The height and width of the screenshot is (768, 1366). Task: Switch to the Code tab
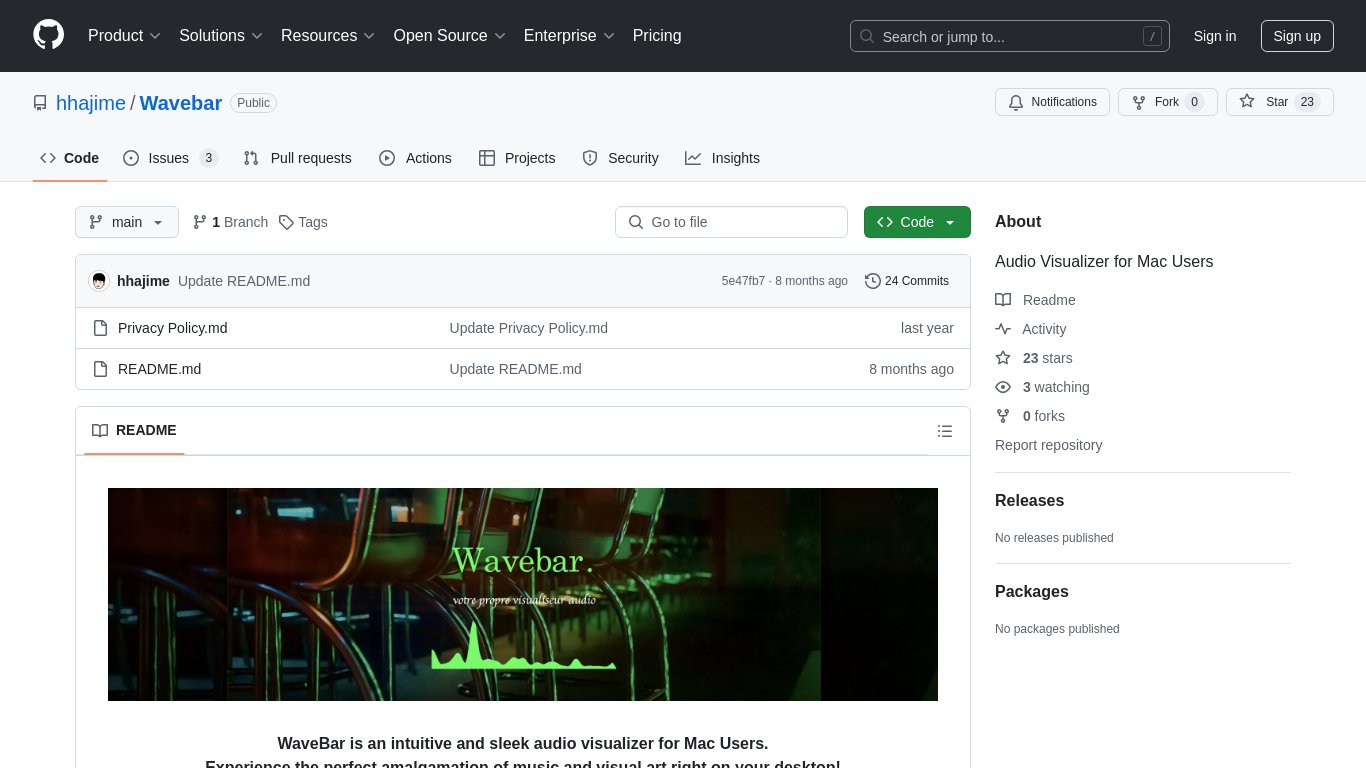(x=70, y=158)
